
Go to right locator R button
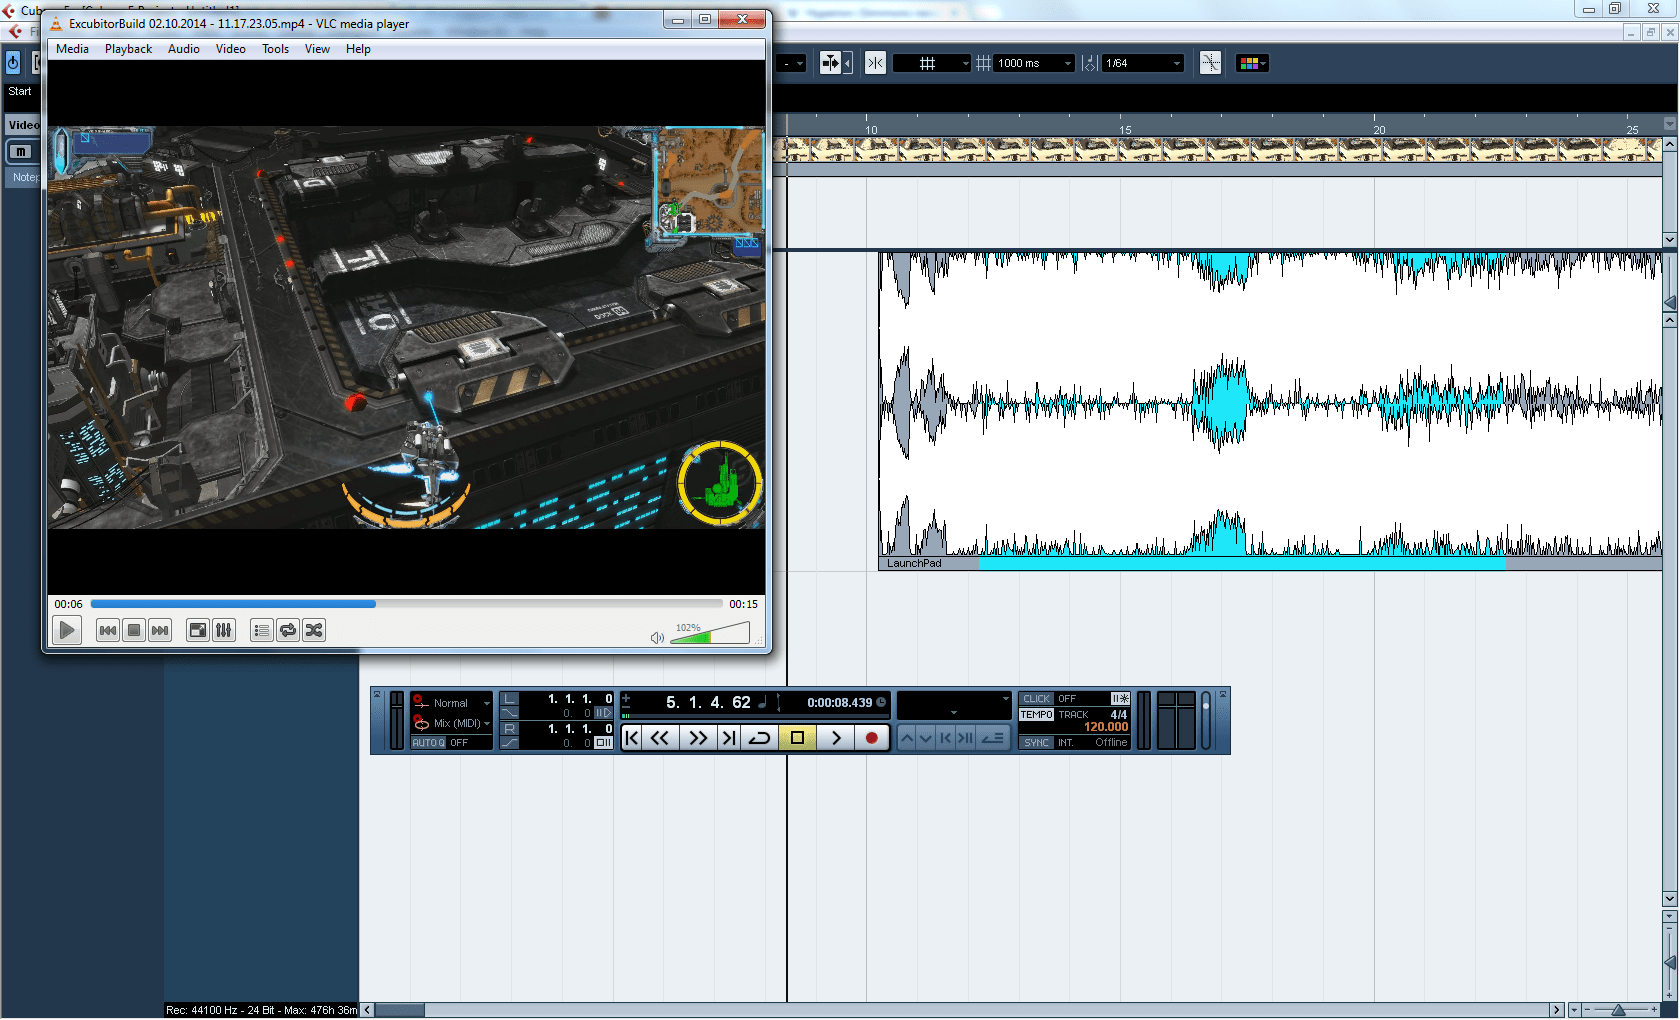[x=510, y=729]
